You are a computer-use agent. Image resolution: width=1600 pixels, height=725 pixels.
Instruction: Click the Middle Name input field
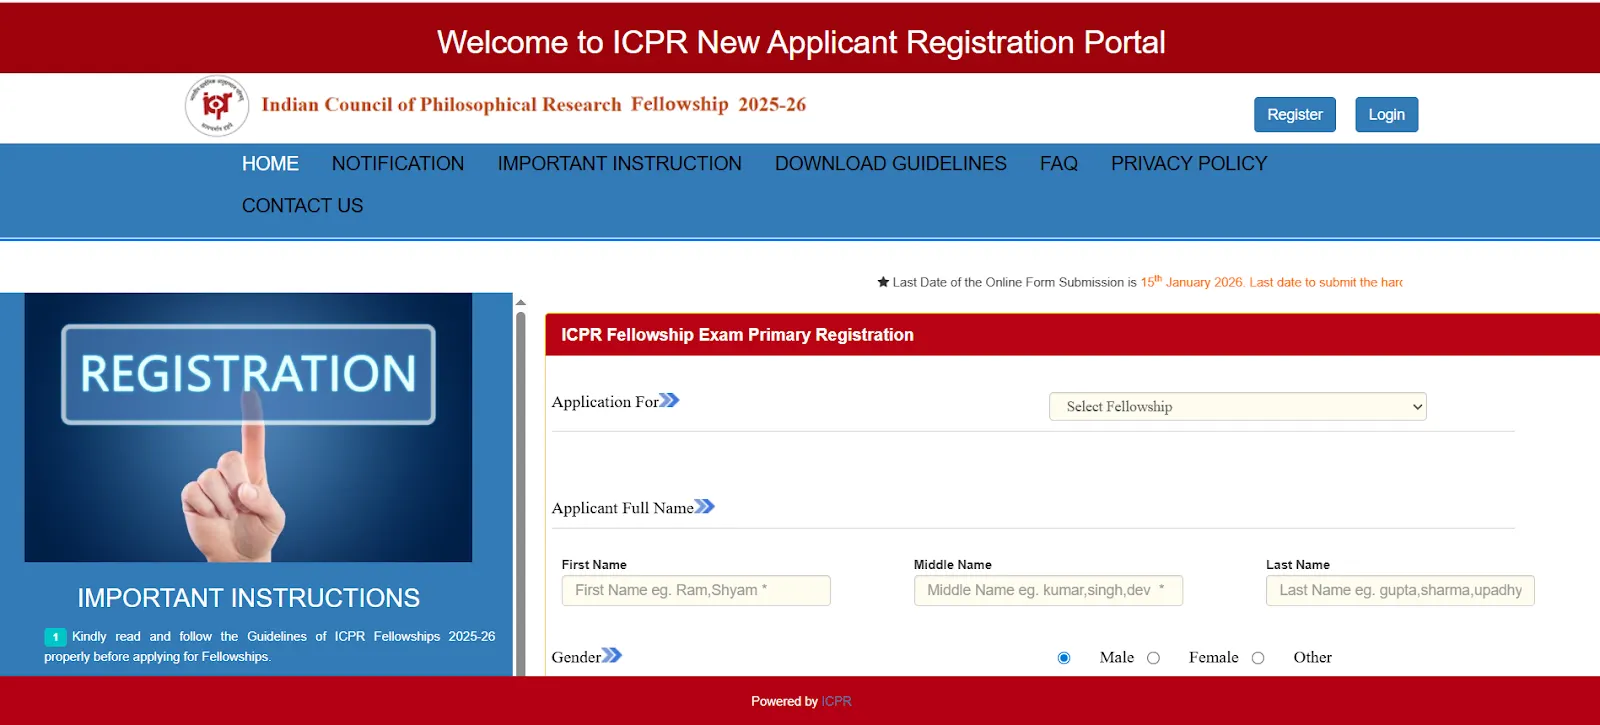pos(1048,590)
